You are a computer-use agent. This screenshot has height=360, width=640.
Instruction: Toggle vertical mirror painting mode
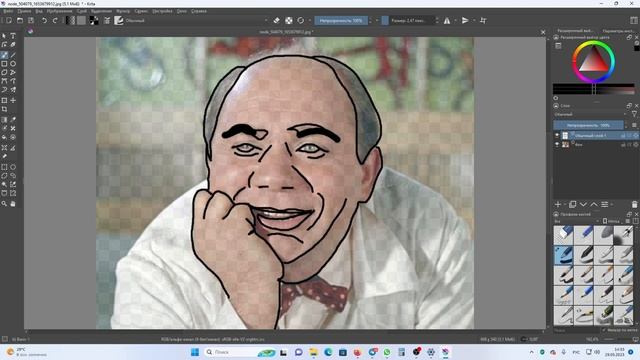coord(465,20)
